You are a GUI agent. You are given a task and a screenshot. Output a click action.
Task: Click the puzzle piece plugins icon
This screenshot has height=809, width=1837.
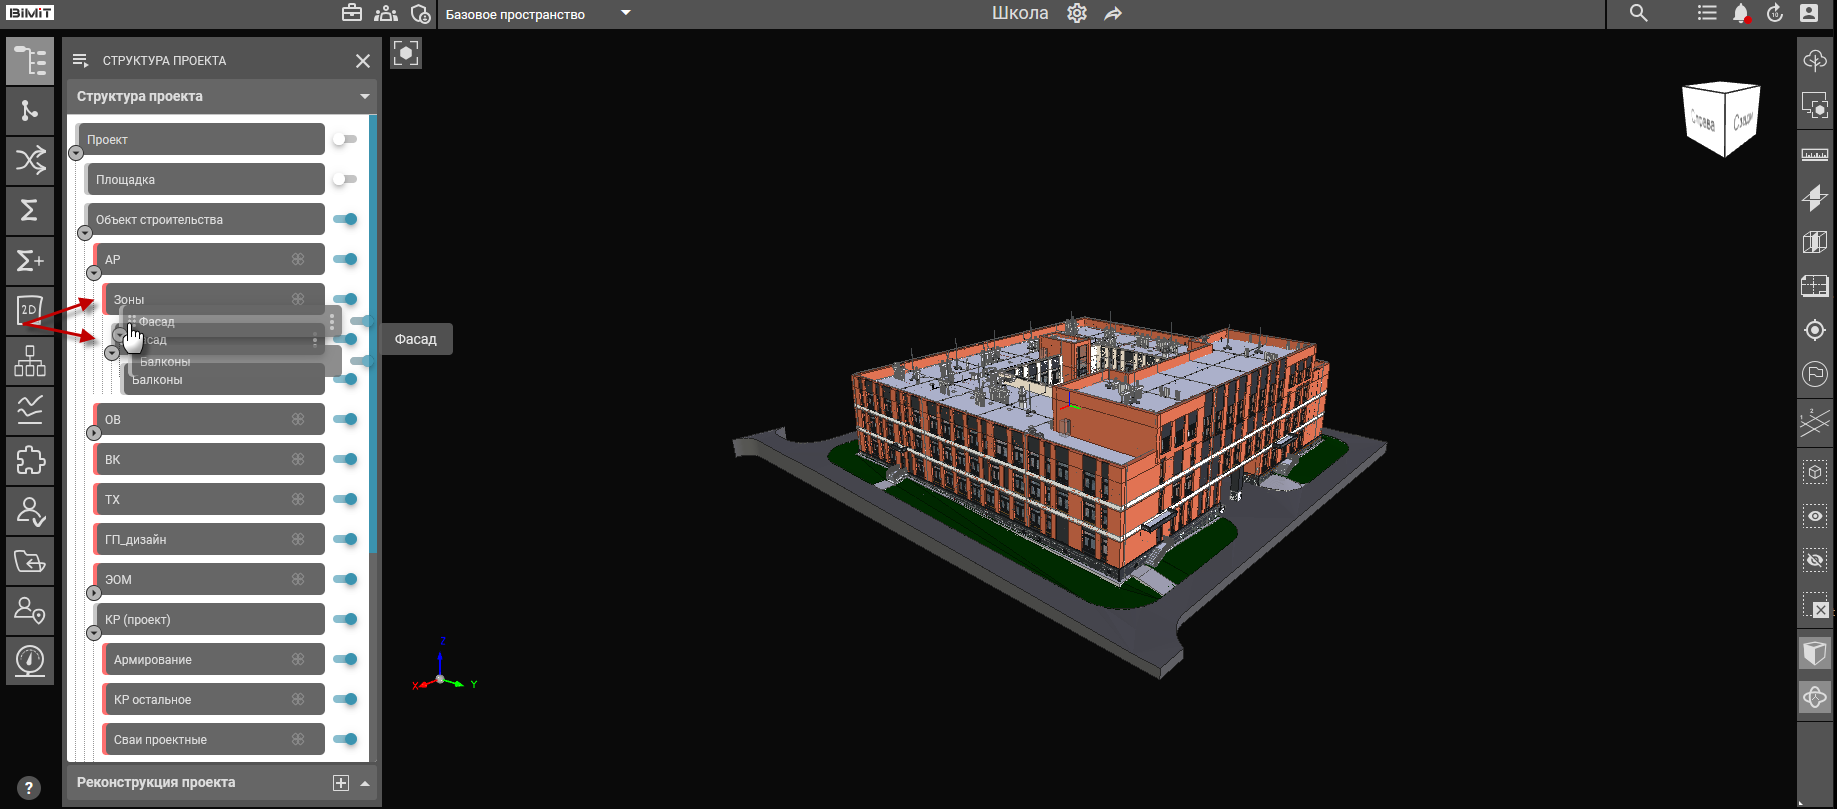30,460
